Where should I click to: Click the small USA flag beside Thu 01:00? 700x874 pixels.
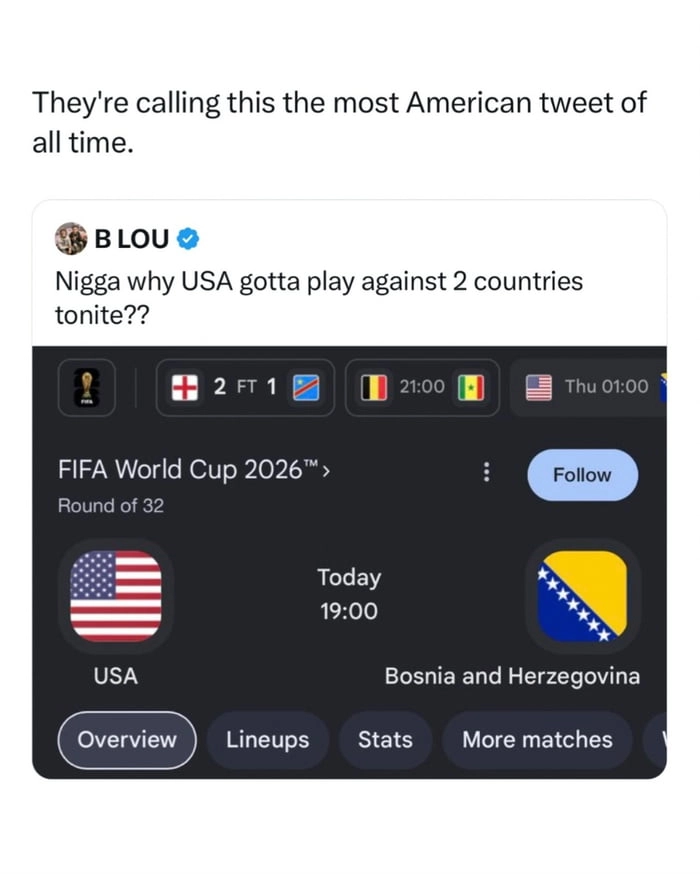coord(539,387)
